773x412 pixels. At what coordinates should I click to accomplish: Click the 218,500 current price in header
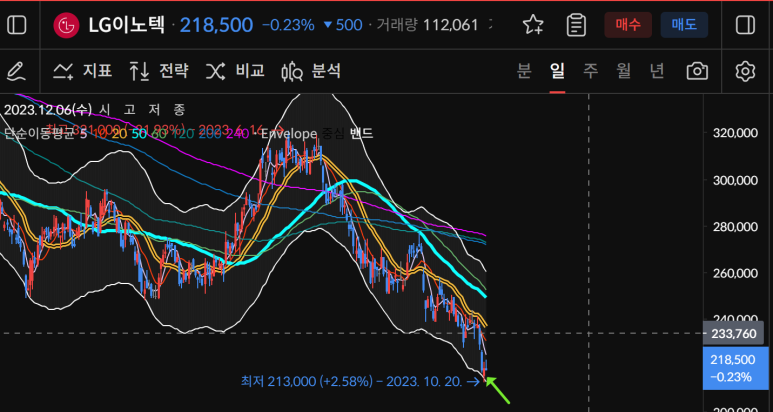pos(216,25)
